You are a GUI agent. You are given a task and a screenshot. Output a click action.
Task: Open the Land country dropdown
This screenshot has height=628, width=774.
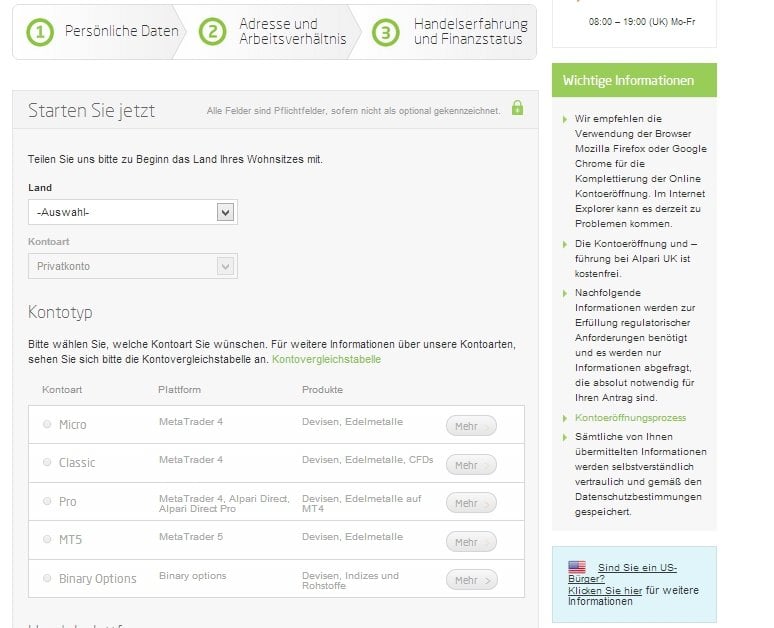133,212
